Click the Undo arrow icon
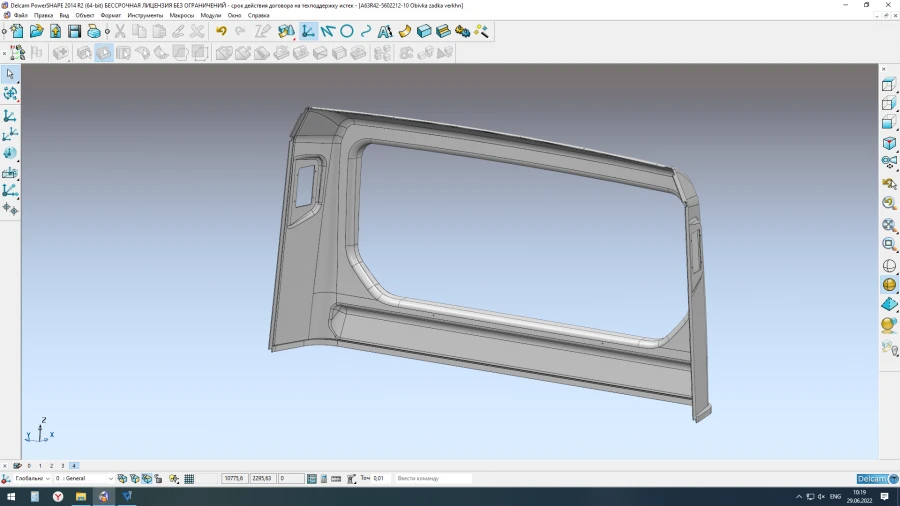The width and height of the screenshot is (900, 506). [x=221, y=32]
